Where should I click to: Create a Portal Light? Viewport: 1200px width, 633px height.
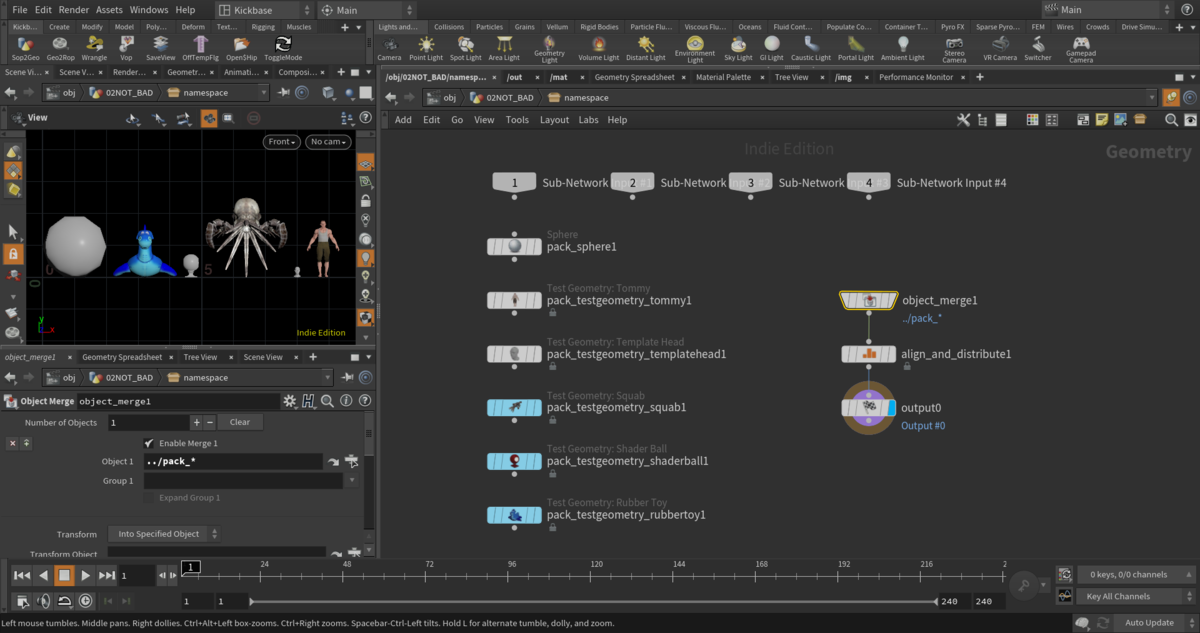[855, 48]
